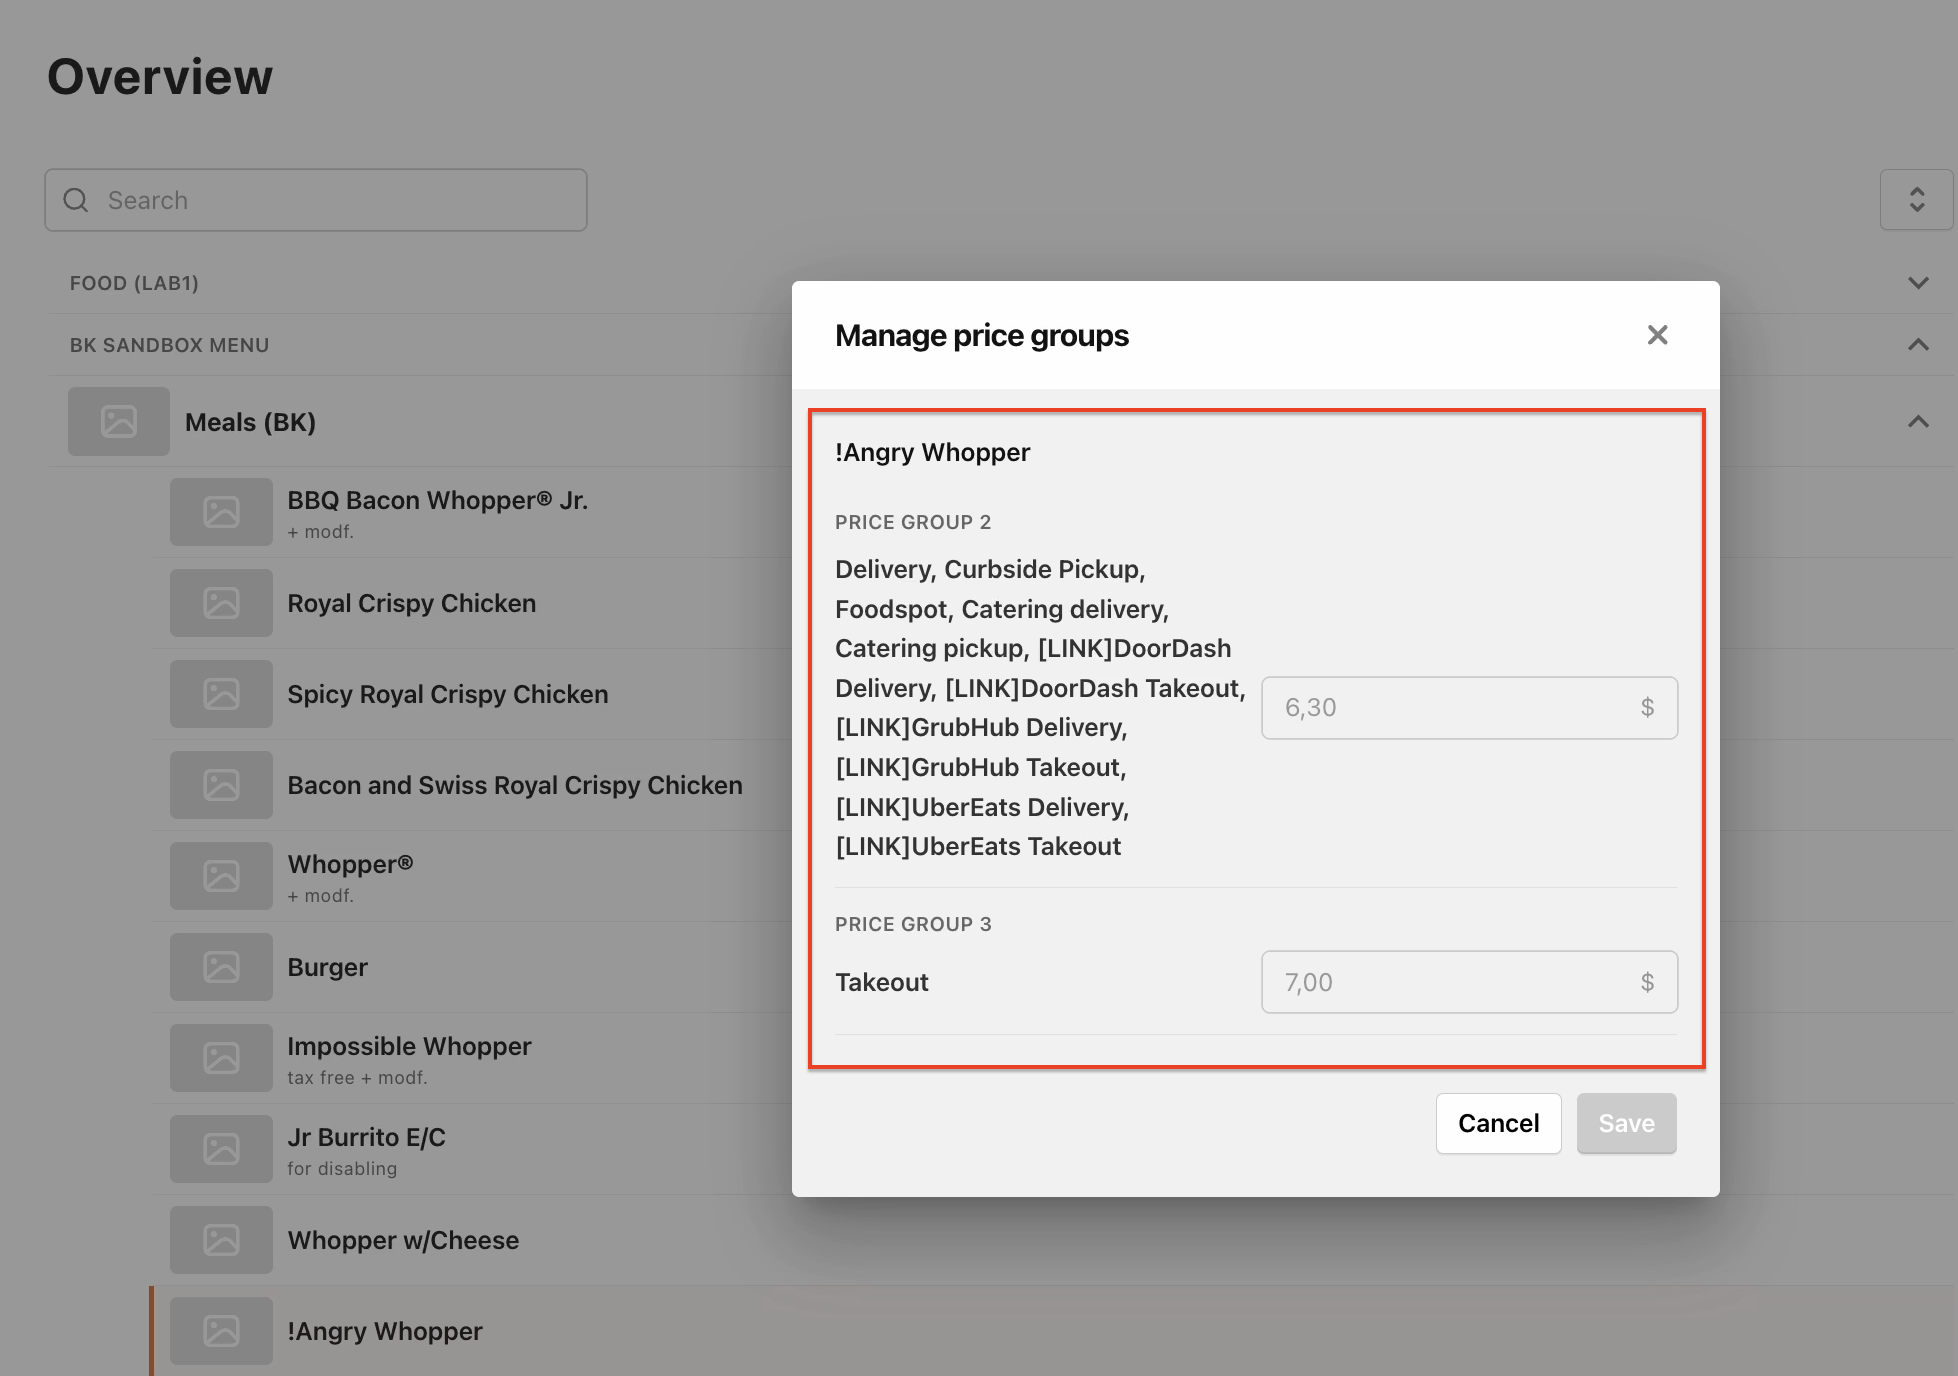Click BBQ Bacon Whopper Jr. image placeholder
Screen dimensions: 1958x1376
pyautogui.click(x=221, y=512)
